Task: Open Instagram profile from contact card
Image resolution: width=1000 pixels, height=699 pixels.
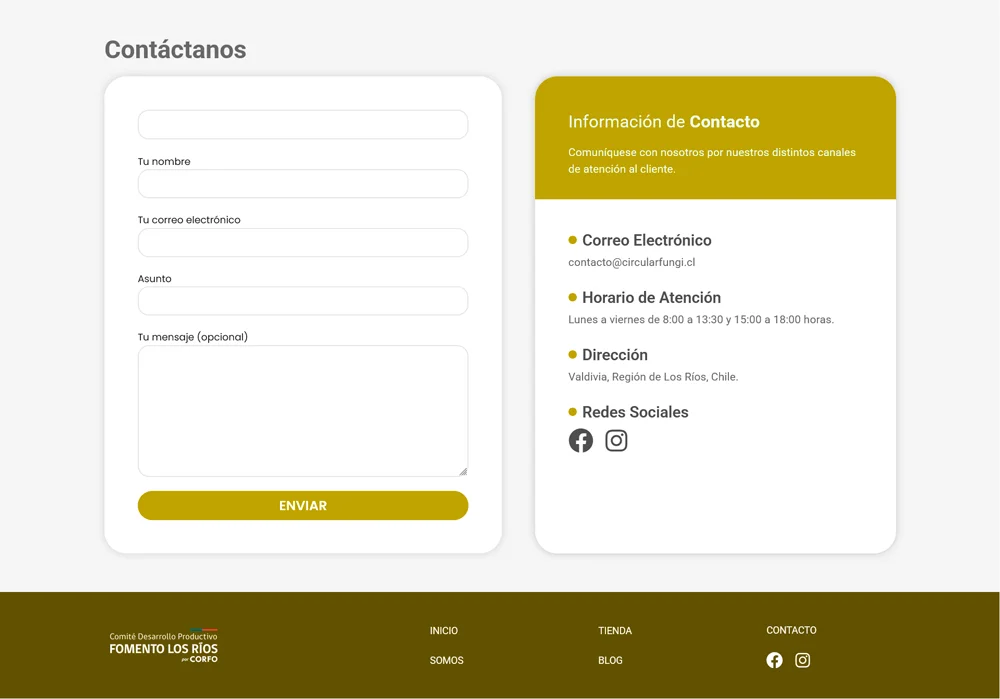Action: [616, 440]
